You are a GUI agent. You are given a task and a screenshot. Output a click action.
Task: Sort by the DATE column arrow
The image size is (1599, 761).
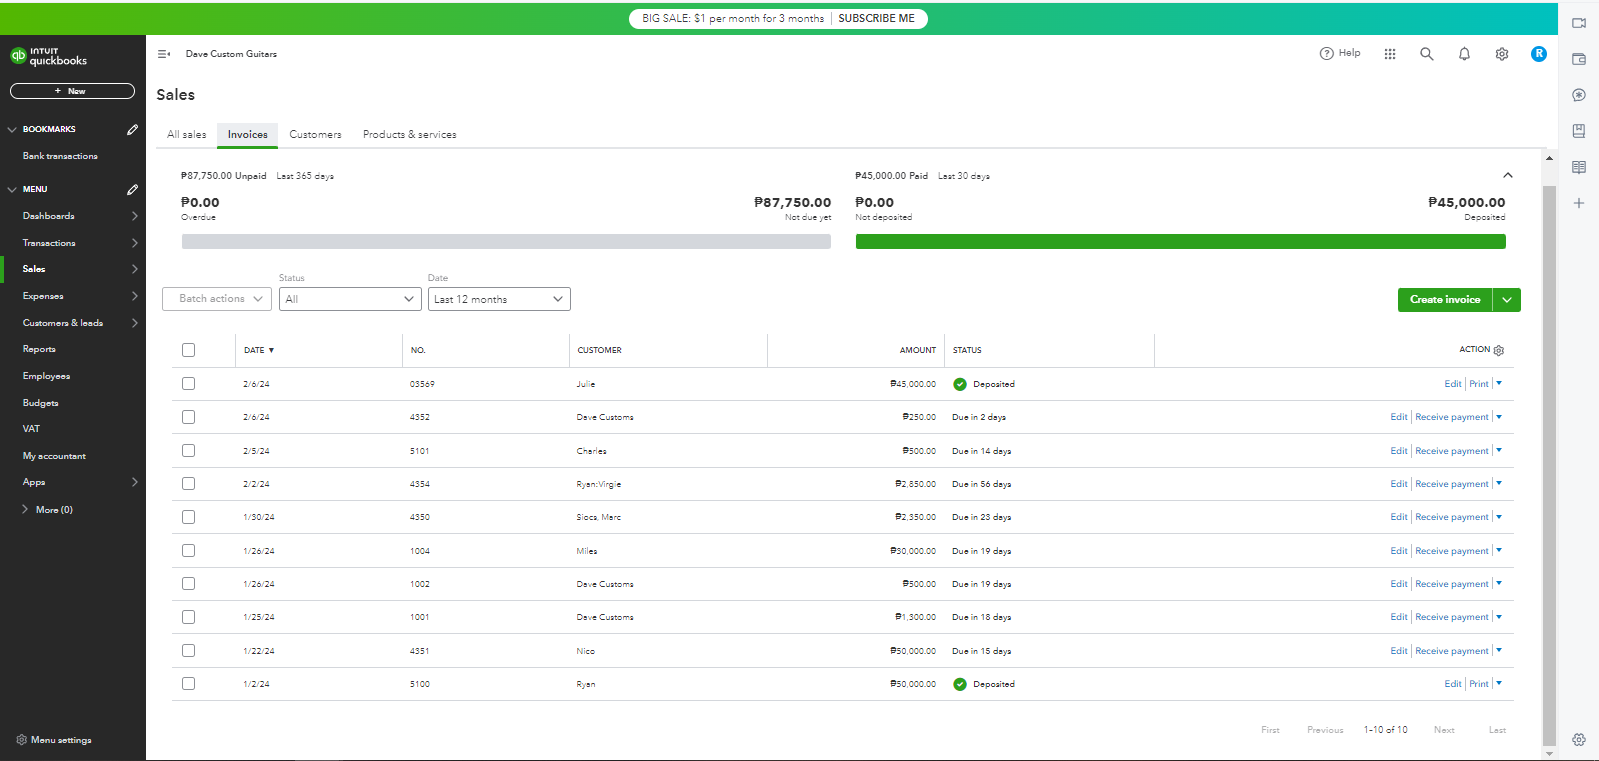271,350
